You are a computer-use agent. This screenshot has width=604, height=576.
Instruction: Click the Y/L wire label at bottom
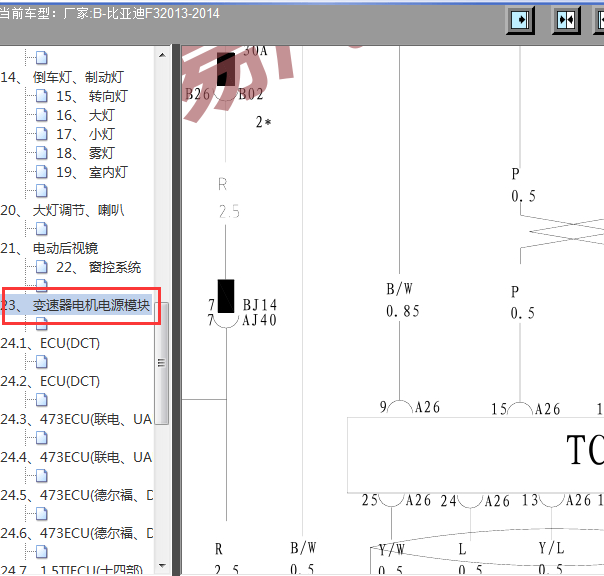coord(551,548)
